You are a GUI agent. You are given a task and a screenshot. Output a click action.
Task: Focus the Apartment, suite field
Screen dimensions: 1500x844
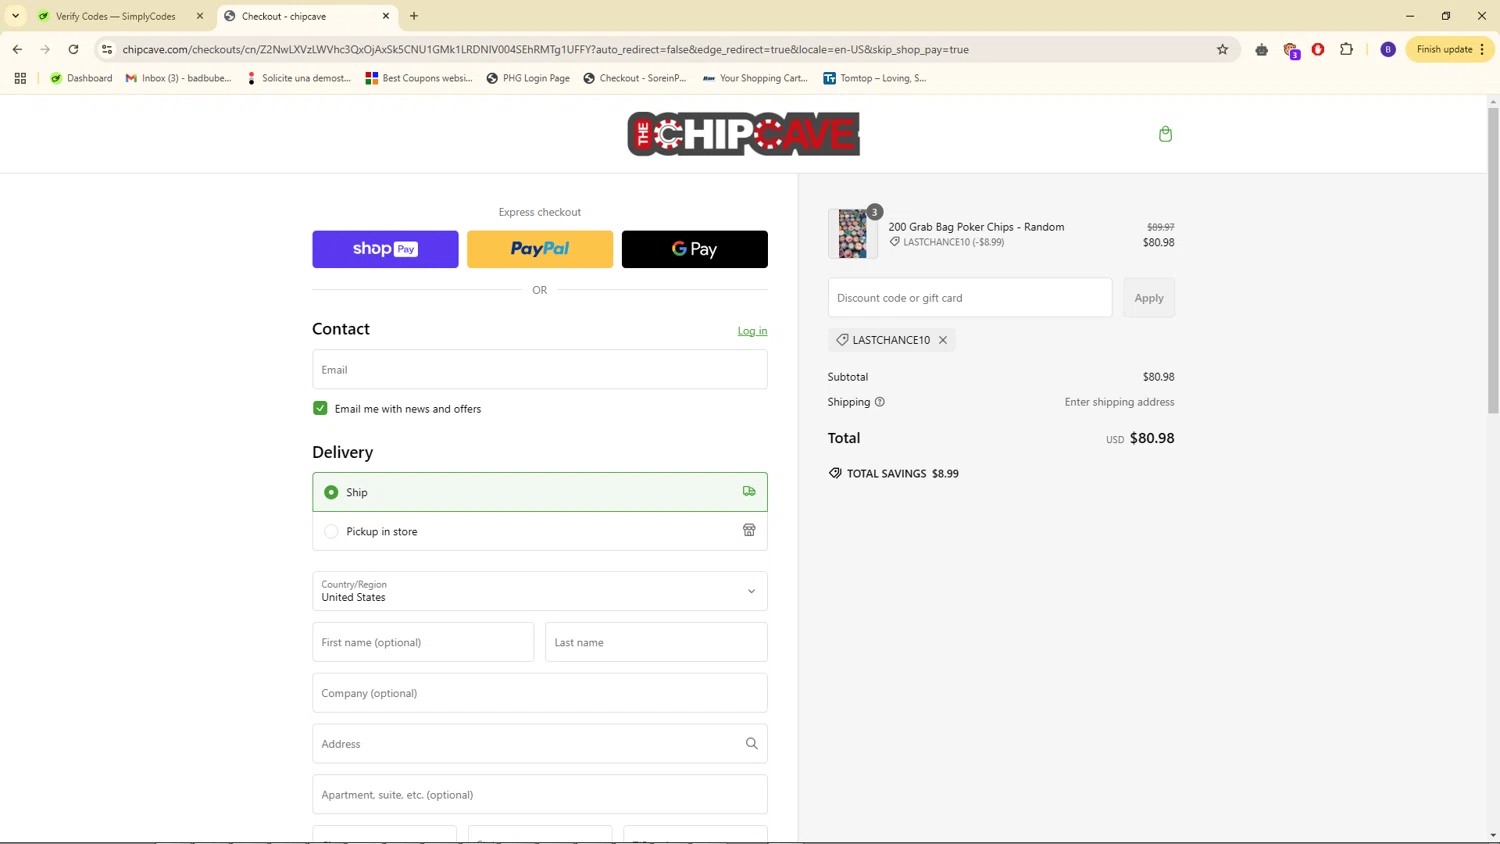point(540,795)
